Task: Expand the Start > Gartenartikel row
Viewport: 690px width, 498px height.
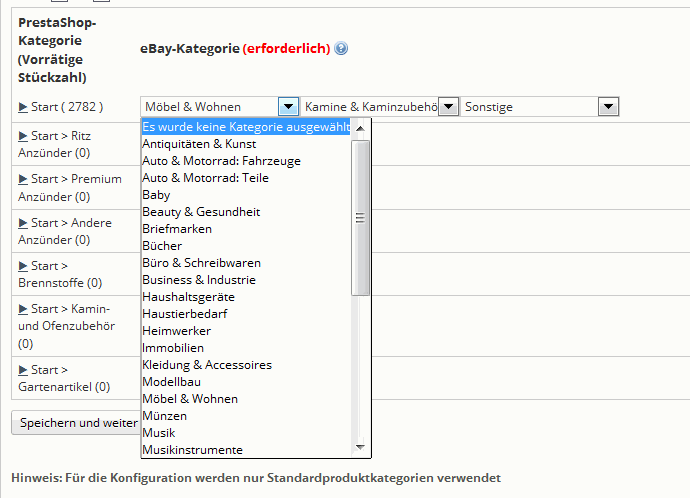Action: pyautogui.click(x=23, y=370)
